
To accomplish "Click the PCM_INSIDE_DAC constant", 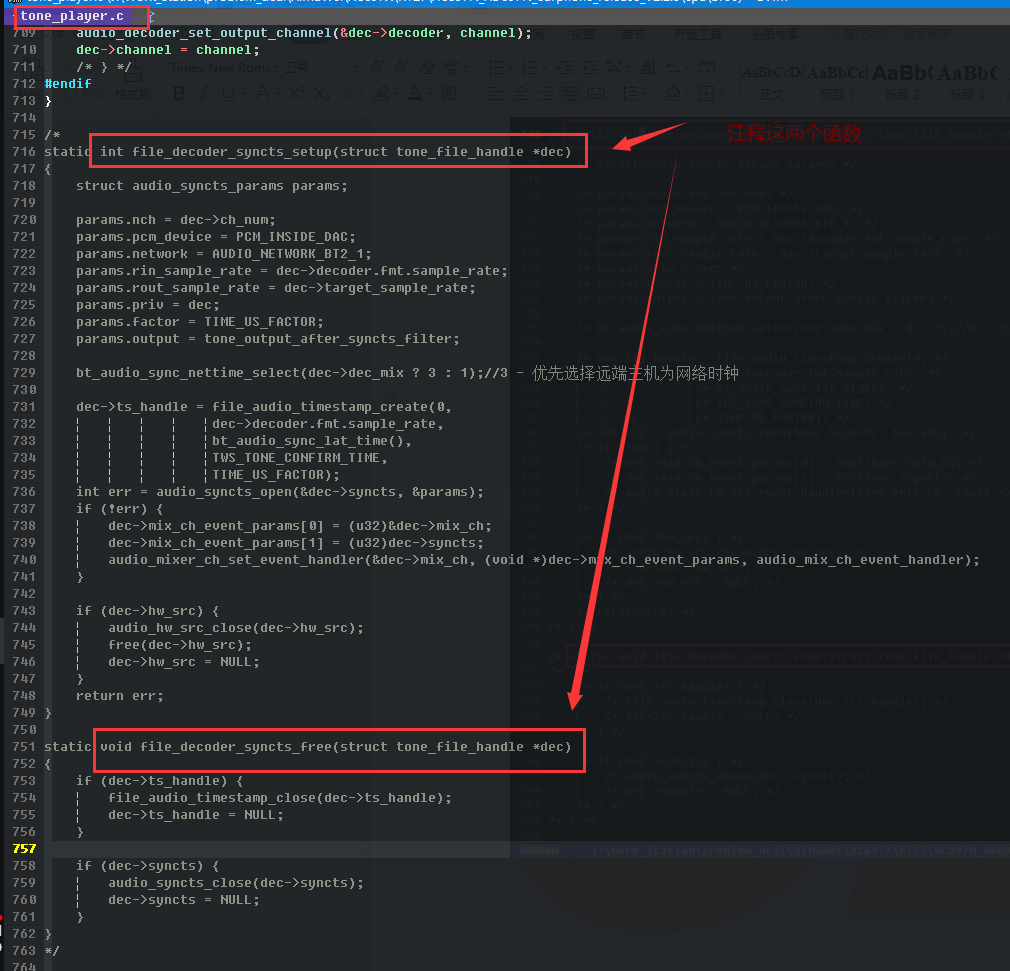I will (292, 237).
